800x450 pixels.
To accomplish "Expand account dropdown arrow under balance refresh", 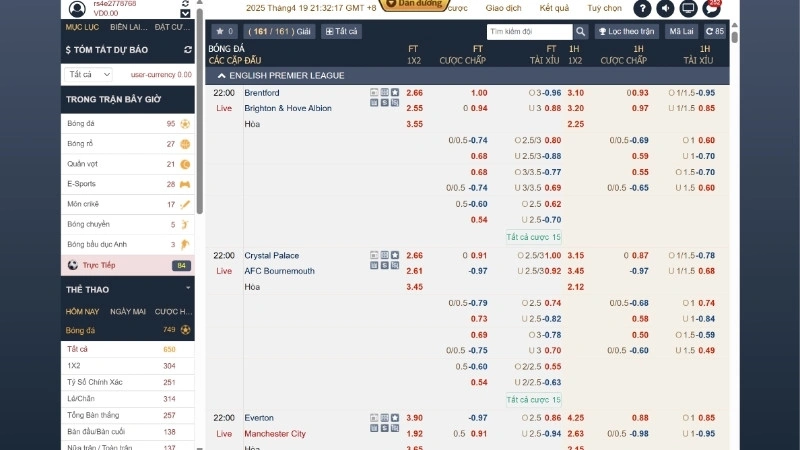I will click(185, 14).
